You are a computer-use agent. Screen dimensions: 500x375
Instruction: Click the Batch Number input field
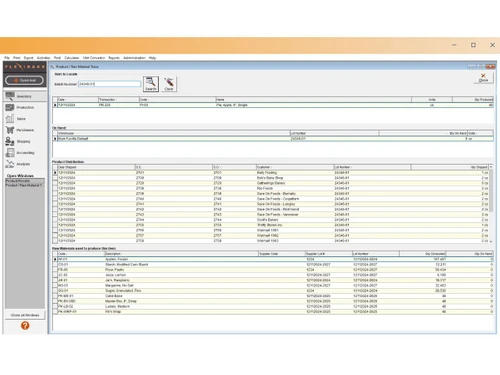pyautogui.click(x=109, y=84)
